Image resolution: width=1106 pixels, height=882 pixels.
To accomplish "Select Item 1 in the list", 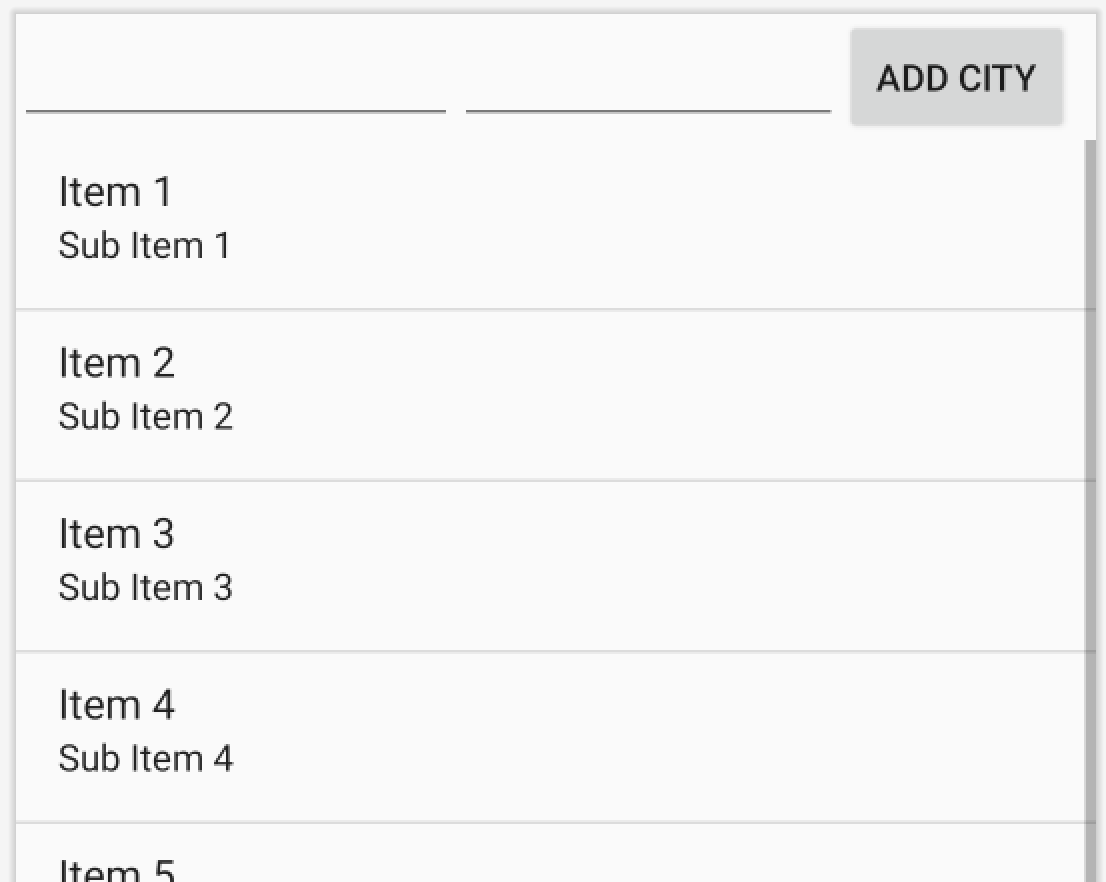I will pyautogui.click(x=116, y=192).
